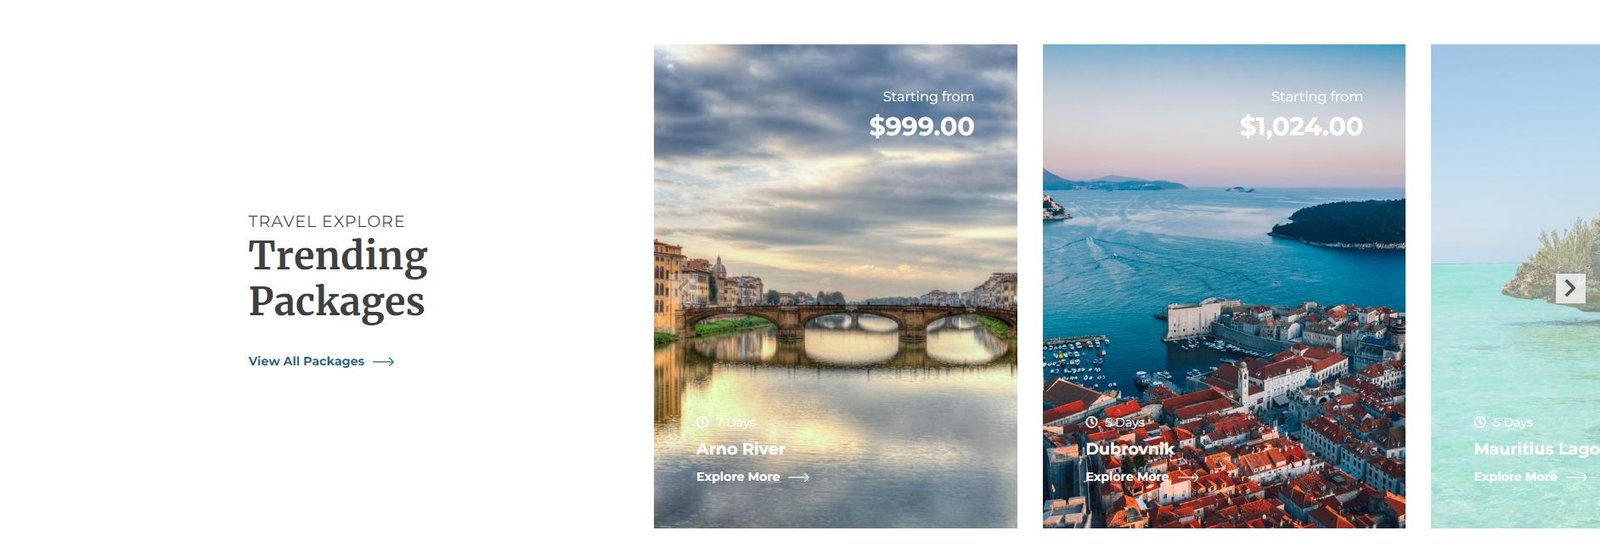Screen dimensions: 1600x560
Task: Click the $1,024.00 starting price
Action: [1301, 126]
